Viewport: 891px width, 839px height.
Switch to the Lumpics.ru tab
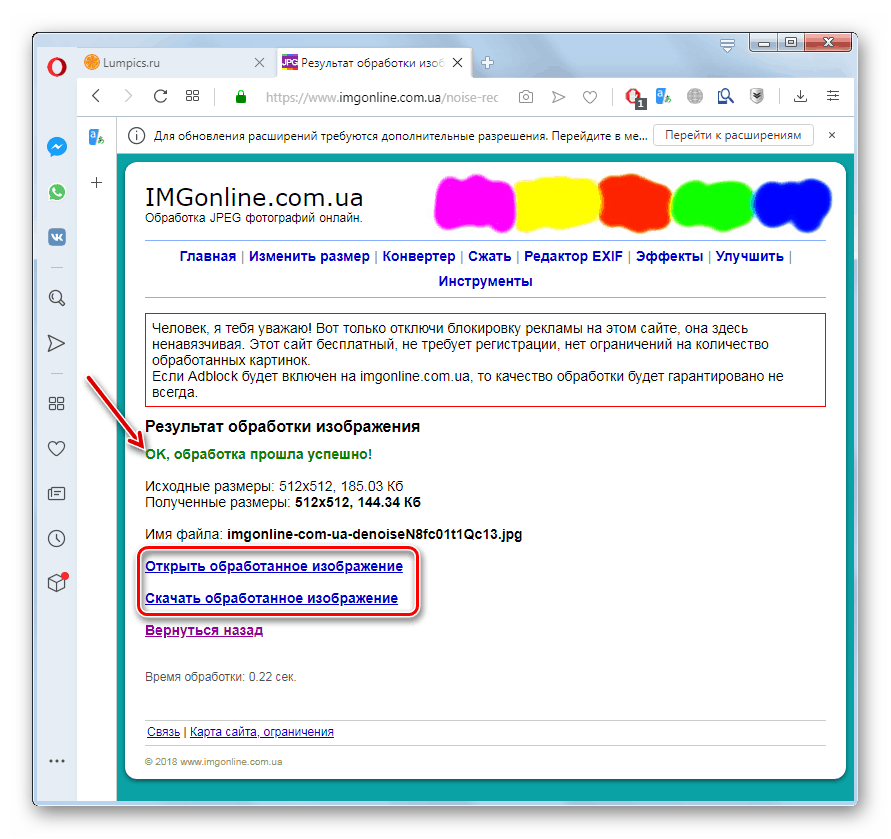(x=174, y=63)
